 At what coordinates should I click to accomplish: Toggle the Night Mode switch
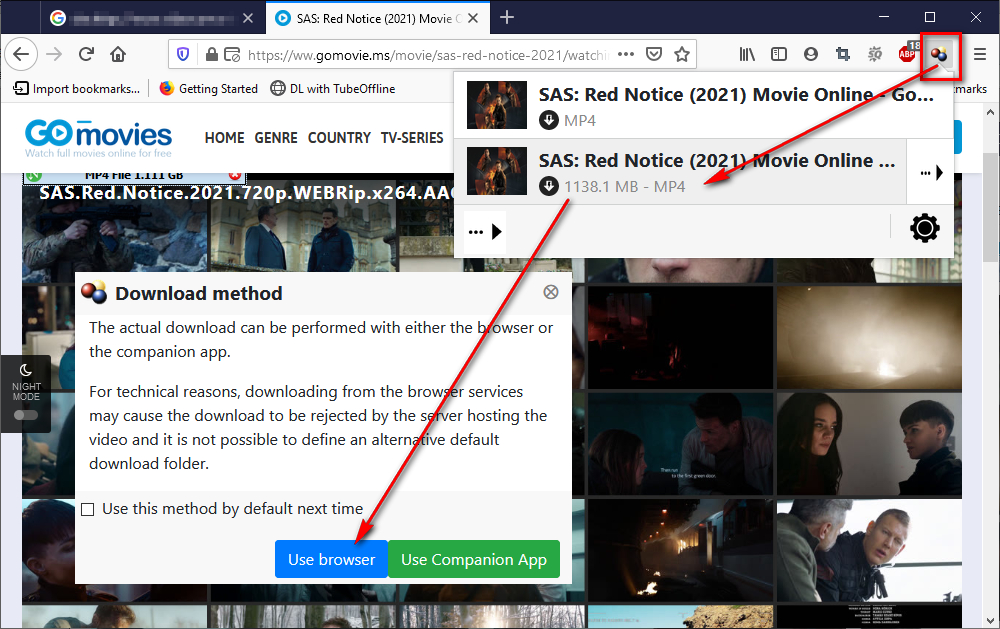26,415
